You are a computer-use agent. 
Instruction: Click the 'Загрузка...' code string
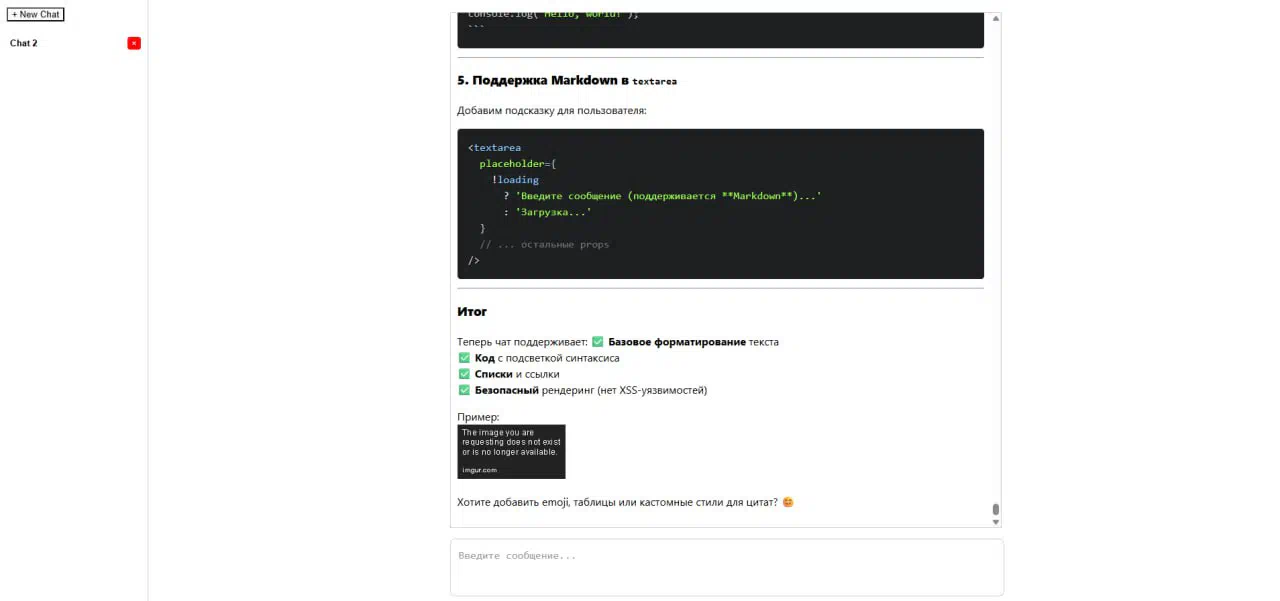(553, 212)
